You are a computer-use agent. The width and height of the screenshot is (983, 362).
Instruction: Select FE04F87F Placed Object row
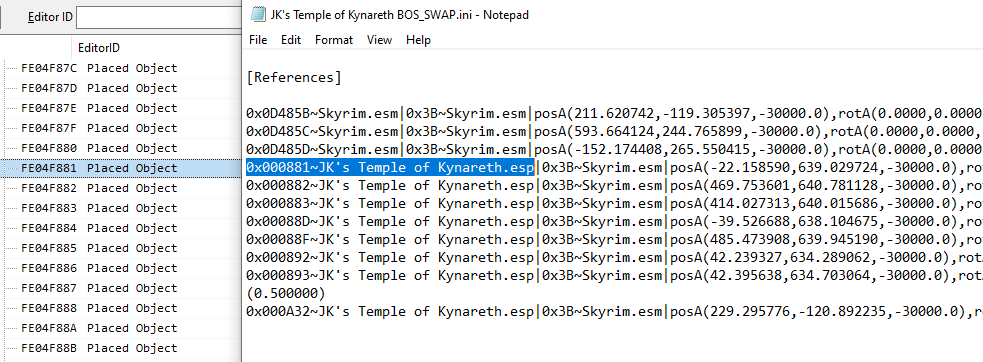coord(121,128)
